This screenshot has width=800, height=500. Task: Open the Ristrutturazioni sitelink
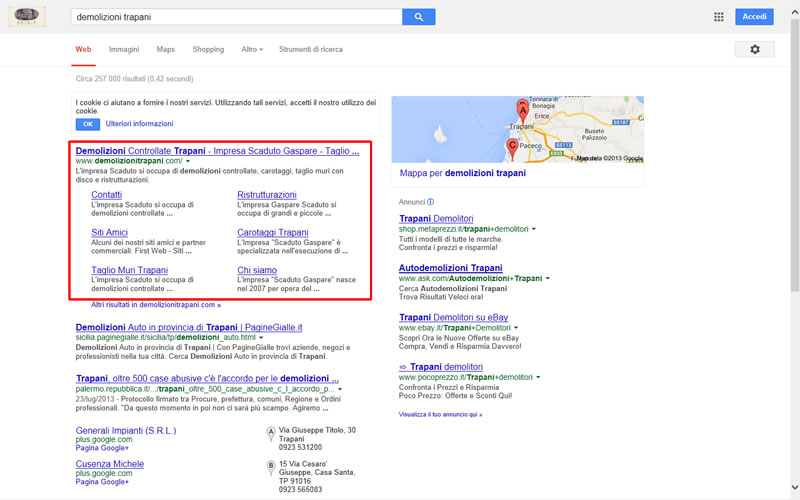[x=267, y=195]
